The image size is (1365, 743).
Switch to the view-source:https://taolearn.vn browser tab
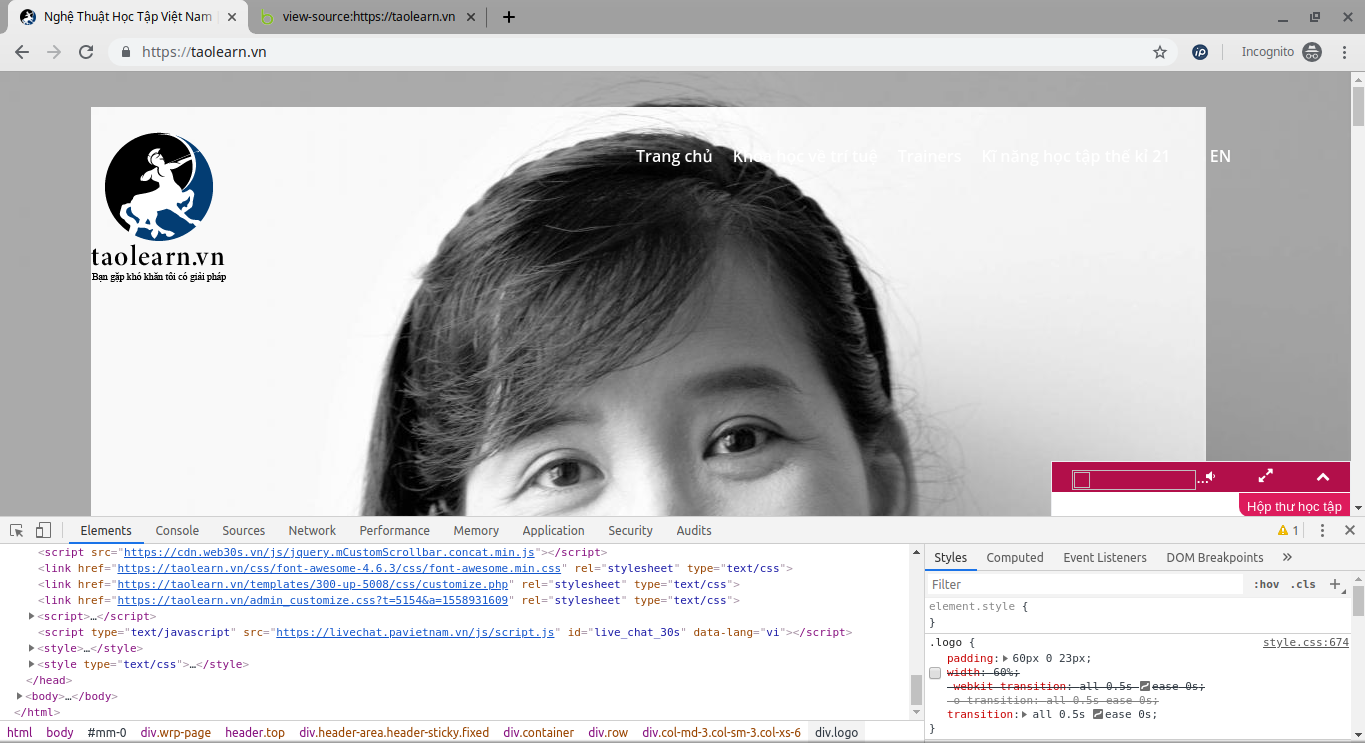[x=367, y=17]
